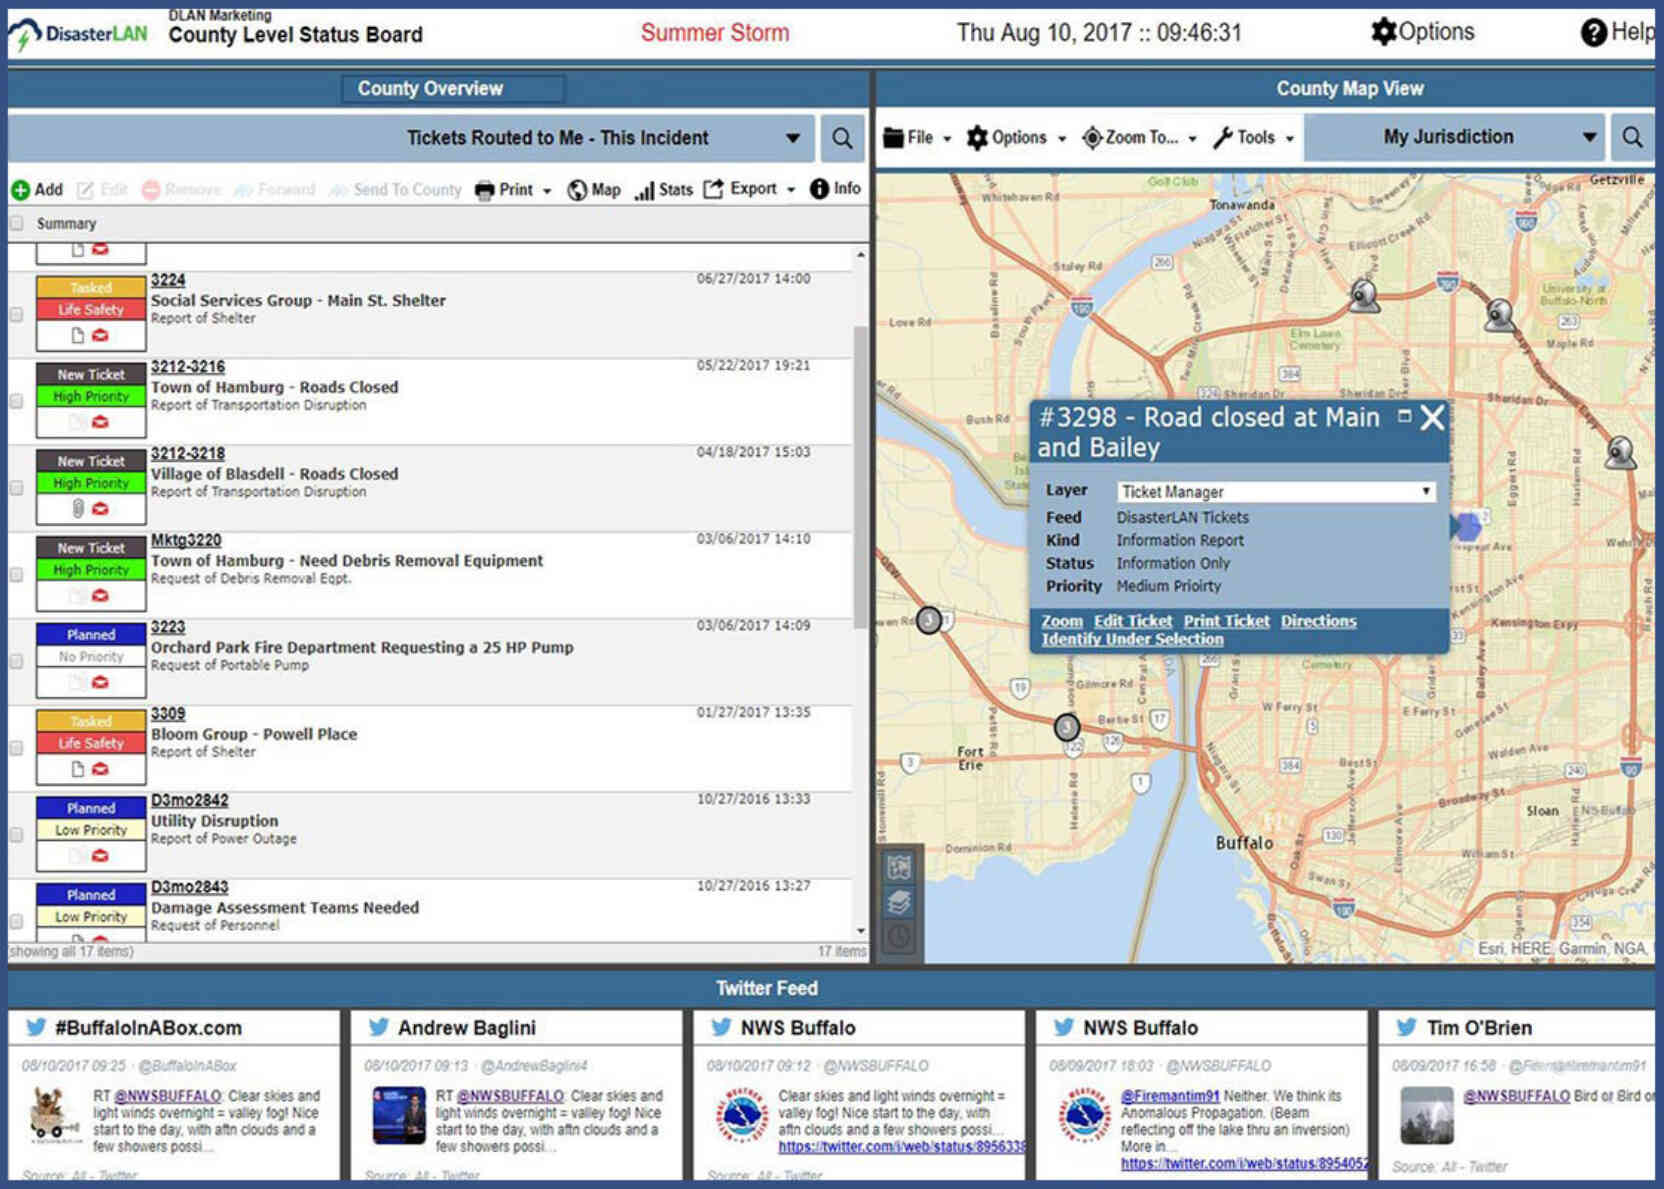Image resolution: width=1664 pixels, height=1189 pixels.
Task: Open the map layers stack icon
Action: [x=899, y=903]
